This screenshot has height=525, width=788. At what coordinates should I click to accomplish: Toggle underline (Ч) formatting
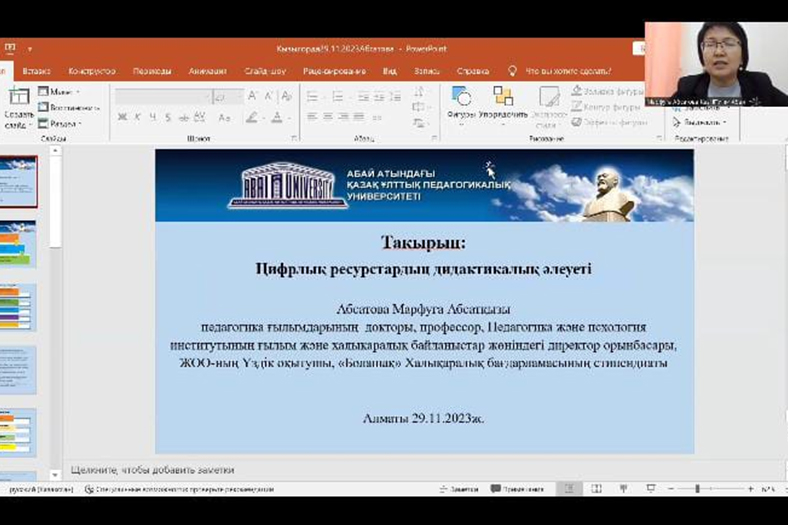click(151, 117)
